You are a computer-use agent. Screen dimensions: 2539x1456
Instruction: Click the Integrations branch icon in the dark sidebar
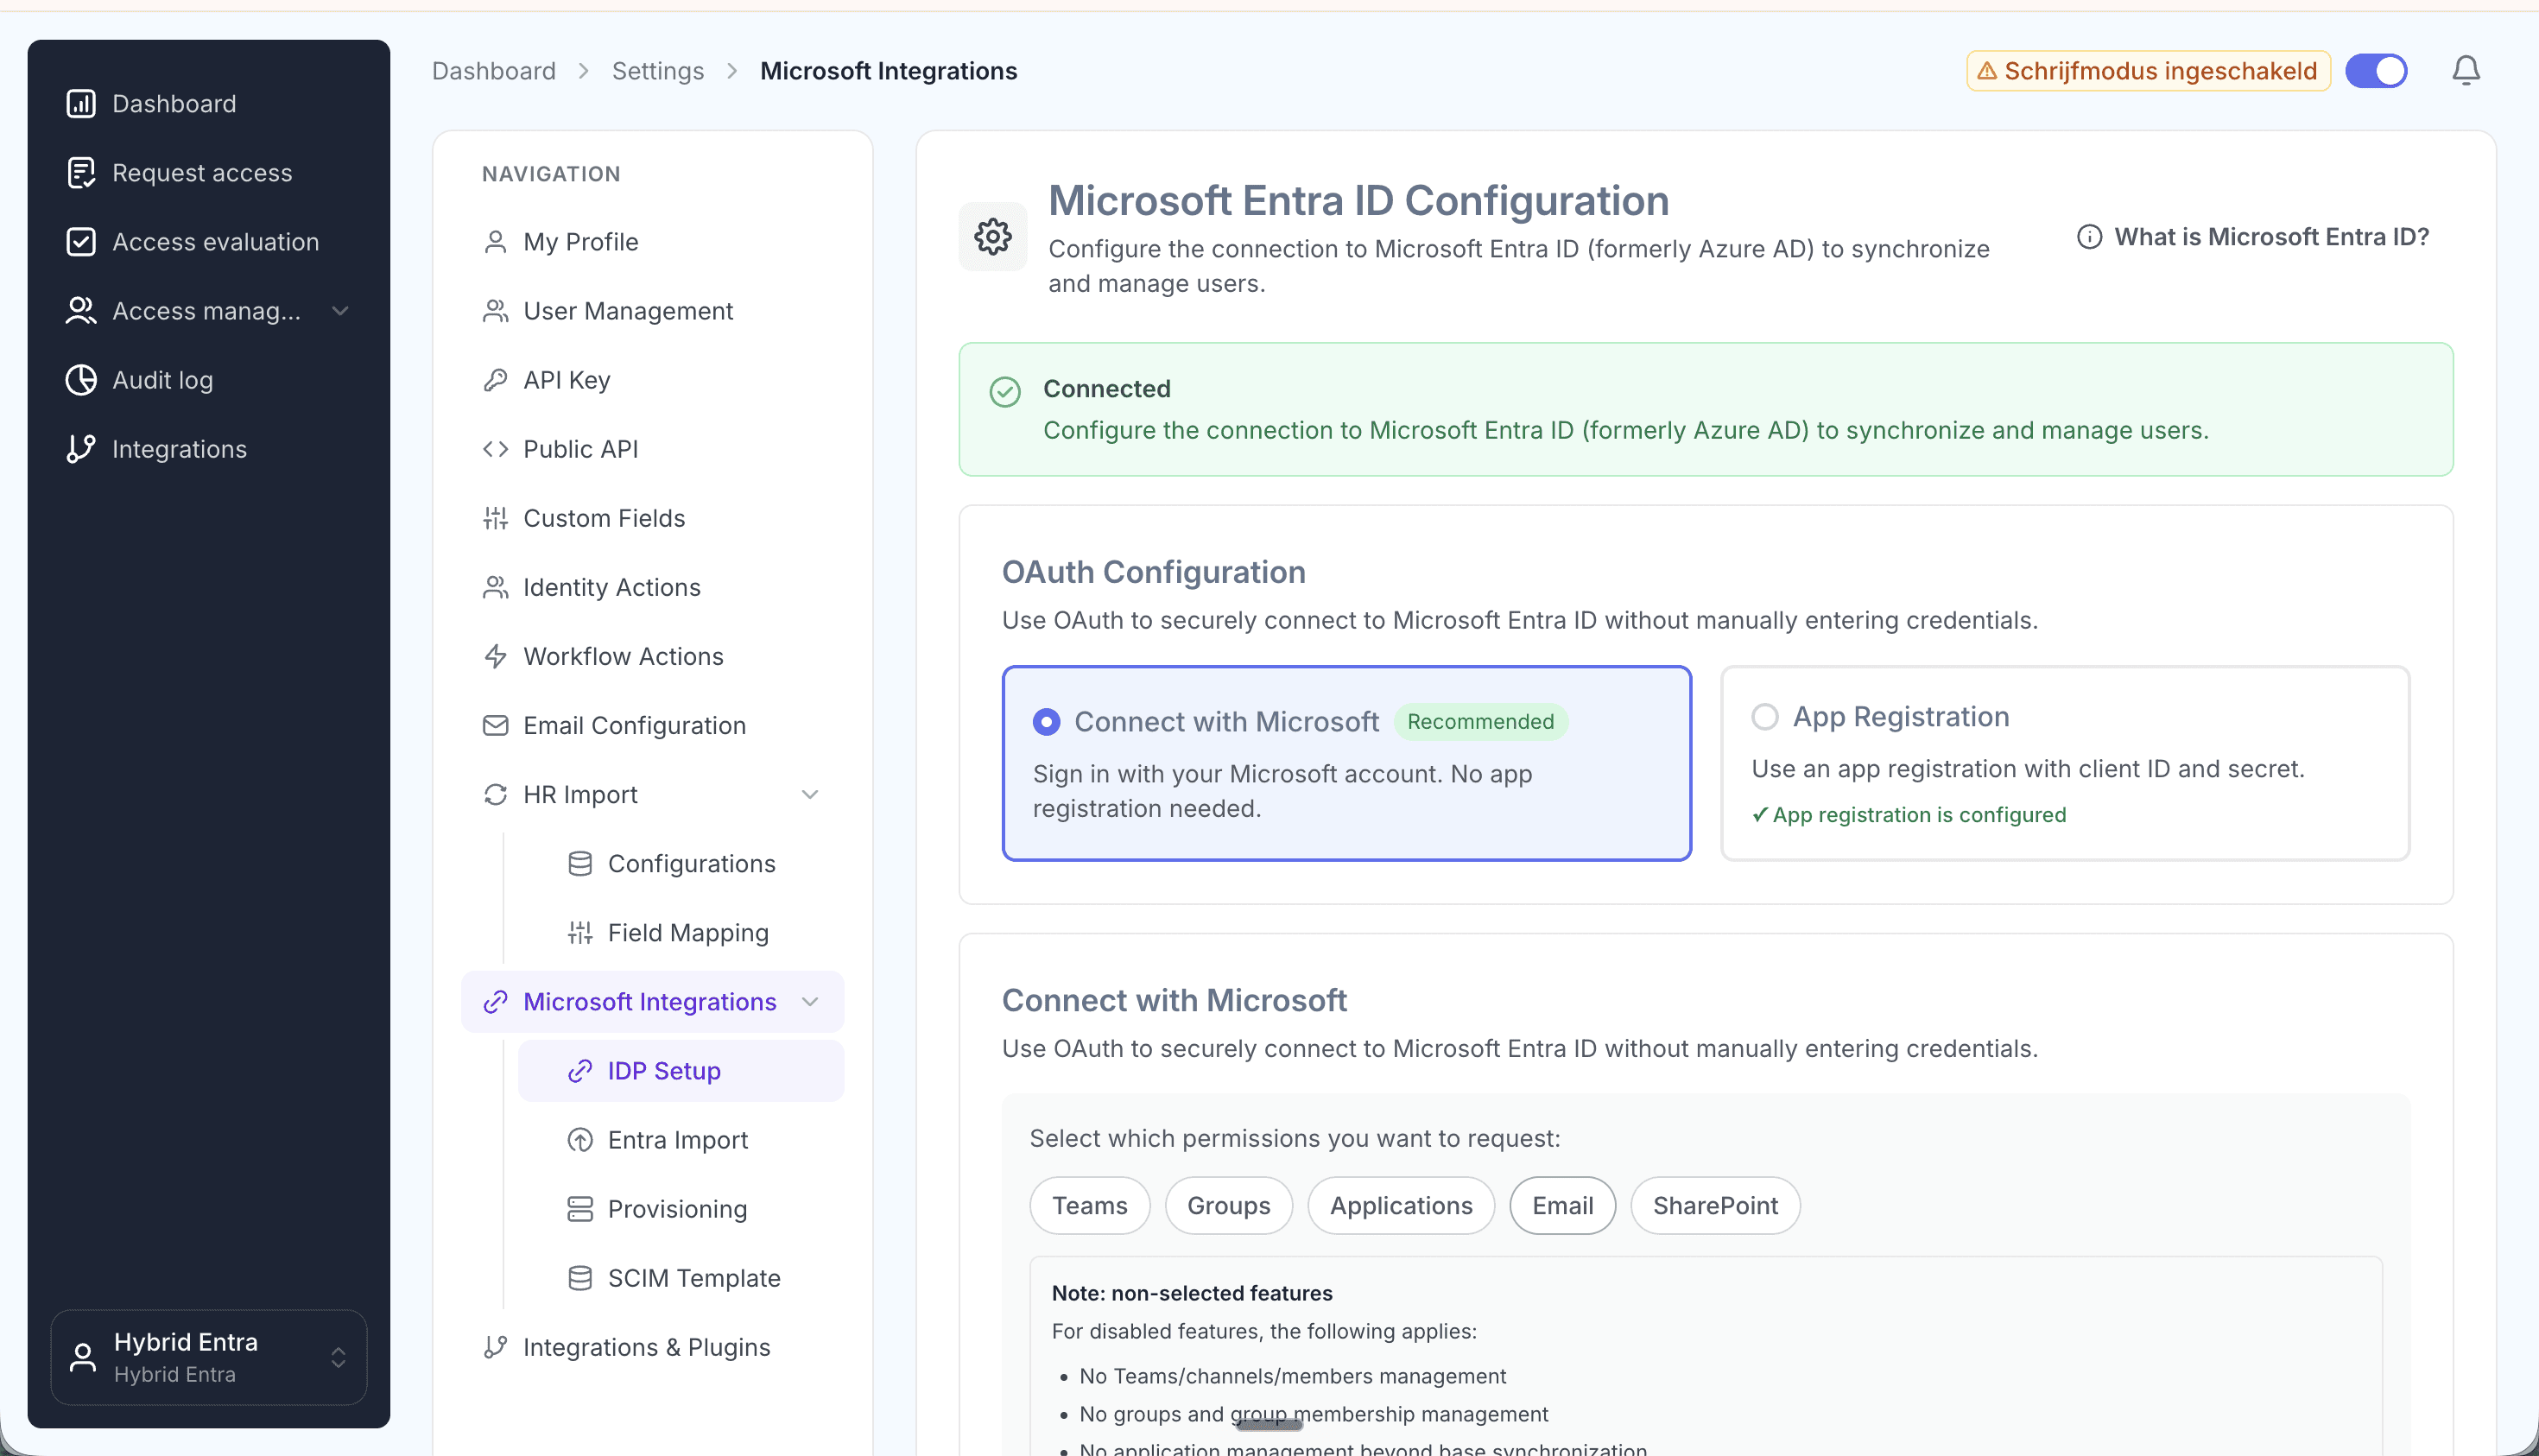[81, 448]
